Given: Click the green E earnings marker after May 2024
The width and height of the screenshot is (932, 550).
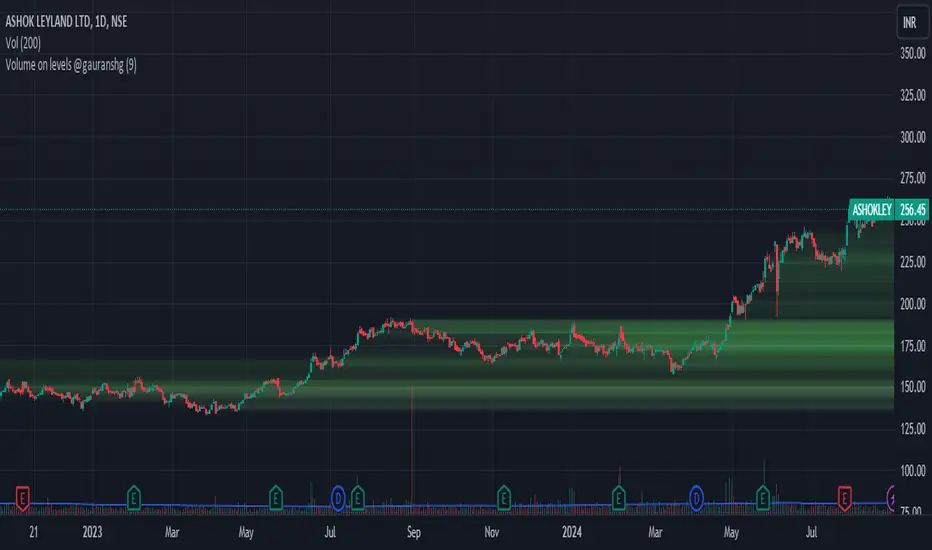Looking at the screenshot, I should [x=763, y=498].
